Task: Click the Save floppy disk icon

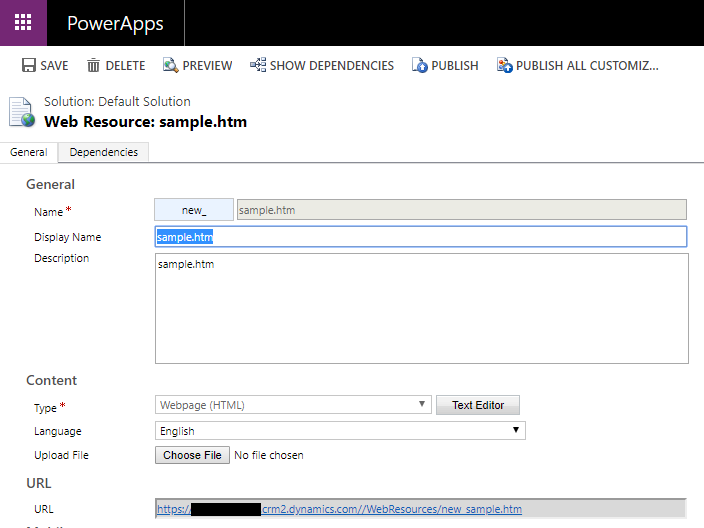Action: tap(29, 65)
